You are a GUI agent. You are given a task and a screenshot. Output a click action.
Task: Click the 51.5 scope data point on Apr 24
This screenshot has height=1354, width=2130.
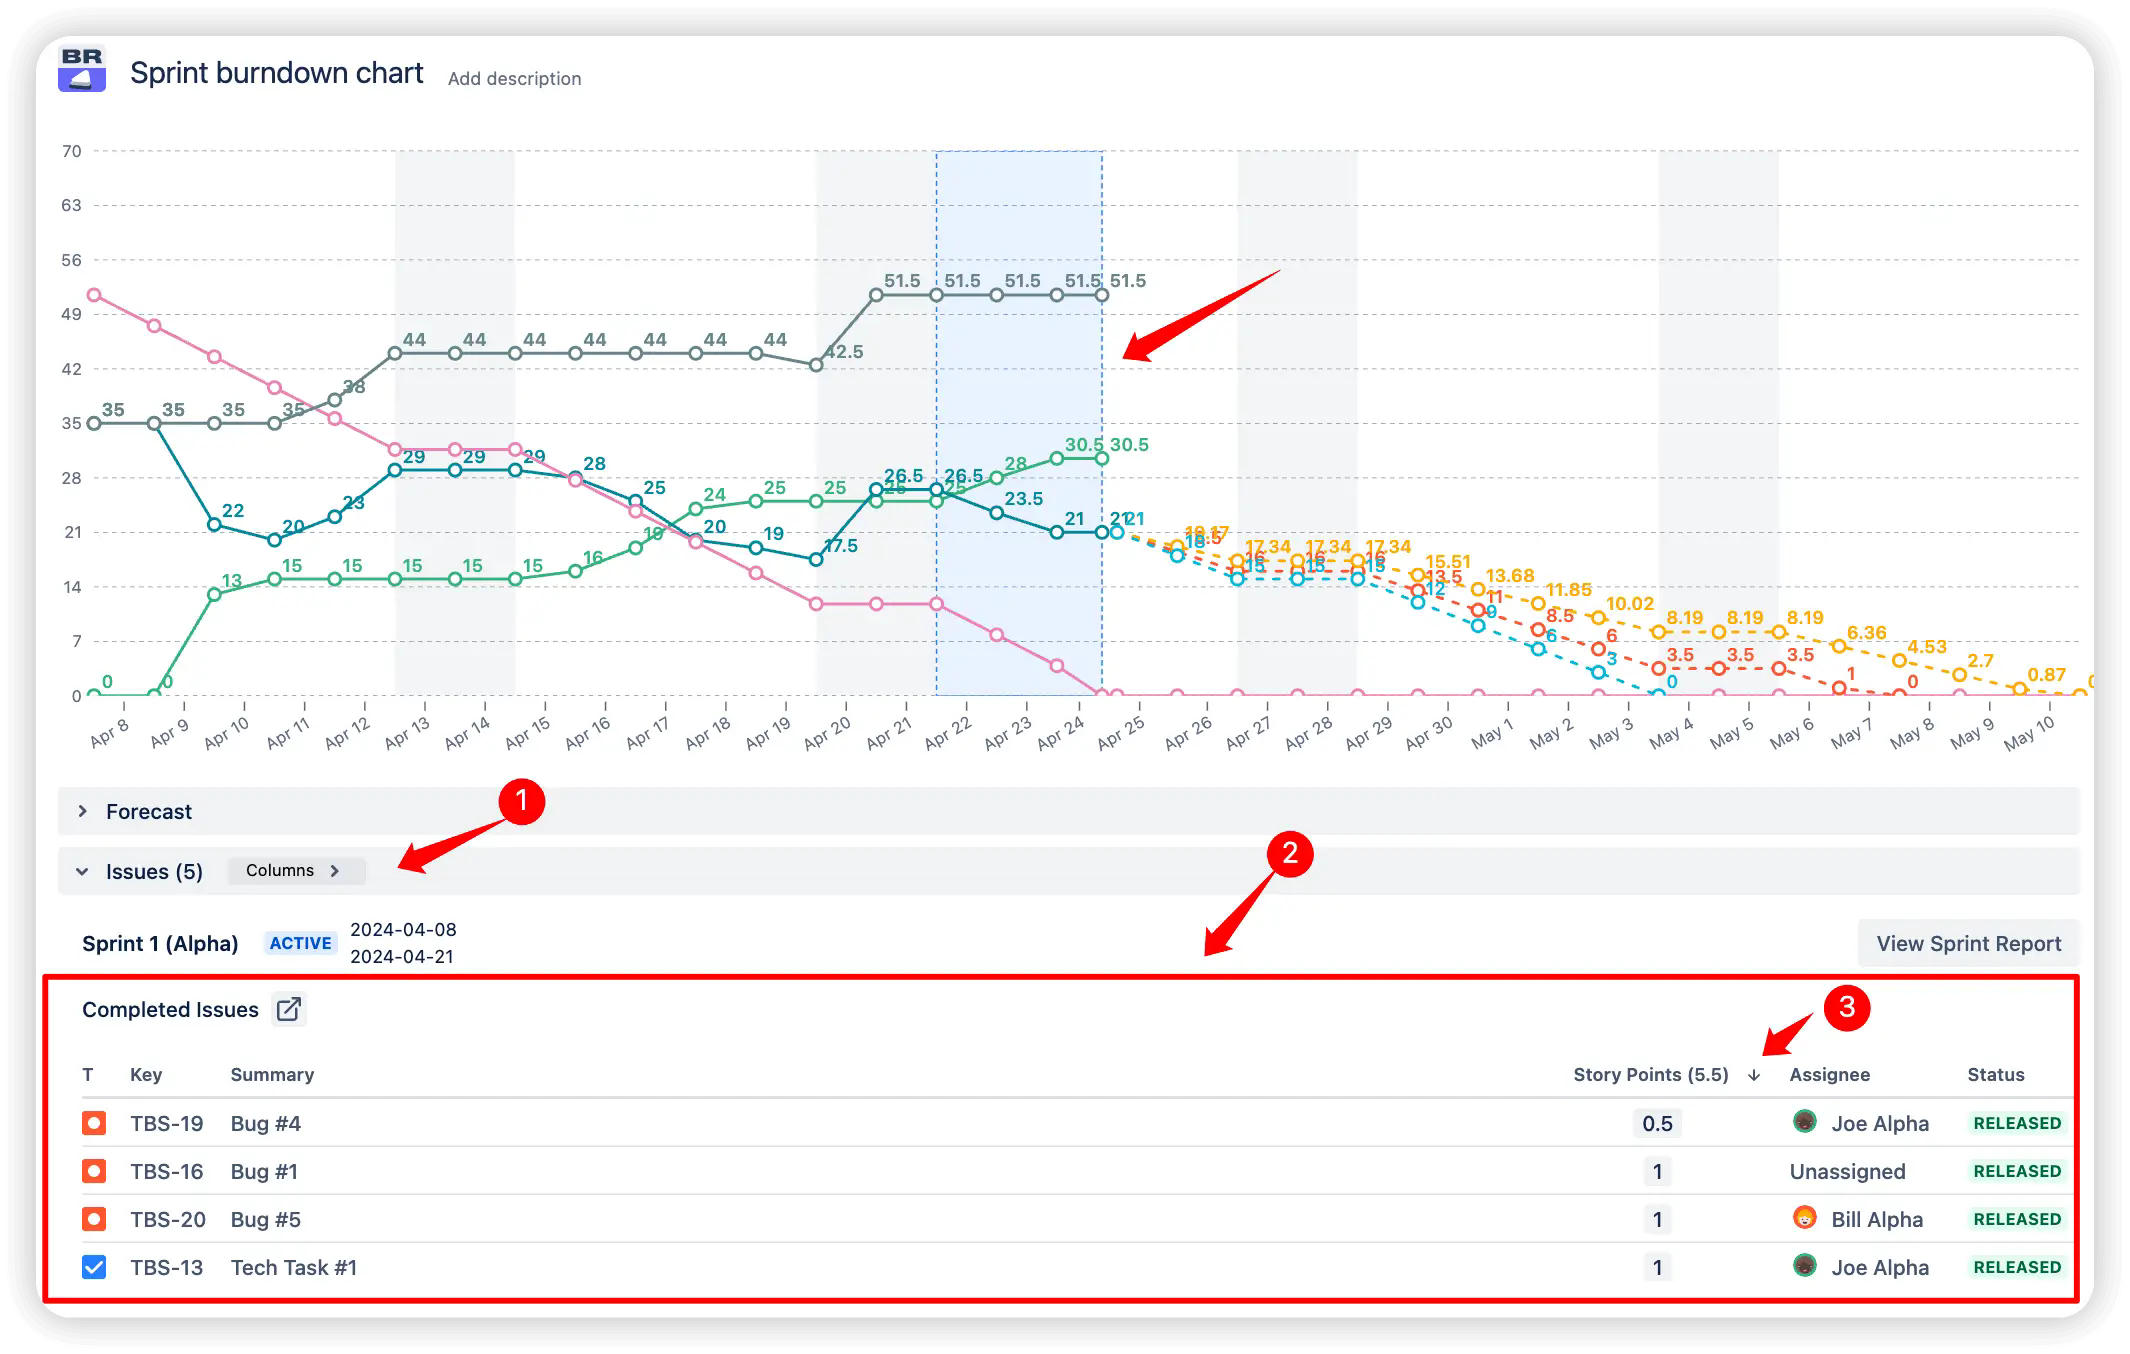[1057, 295]
